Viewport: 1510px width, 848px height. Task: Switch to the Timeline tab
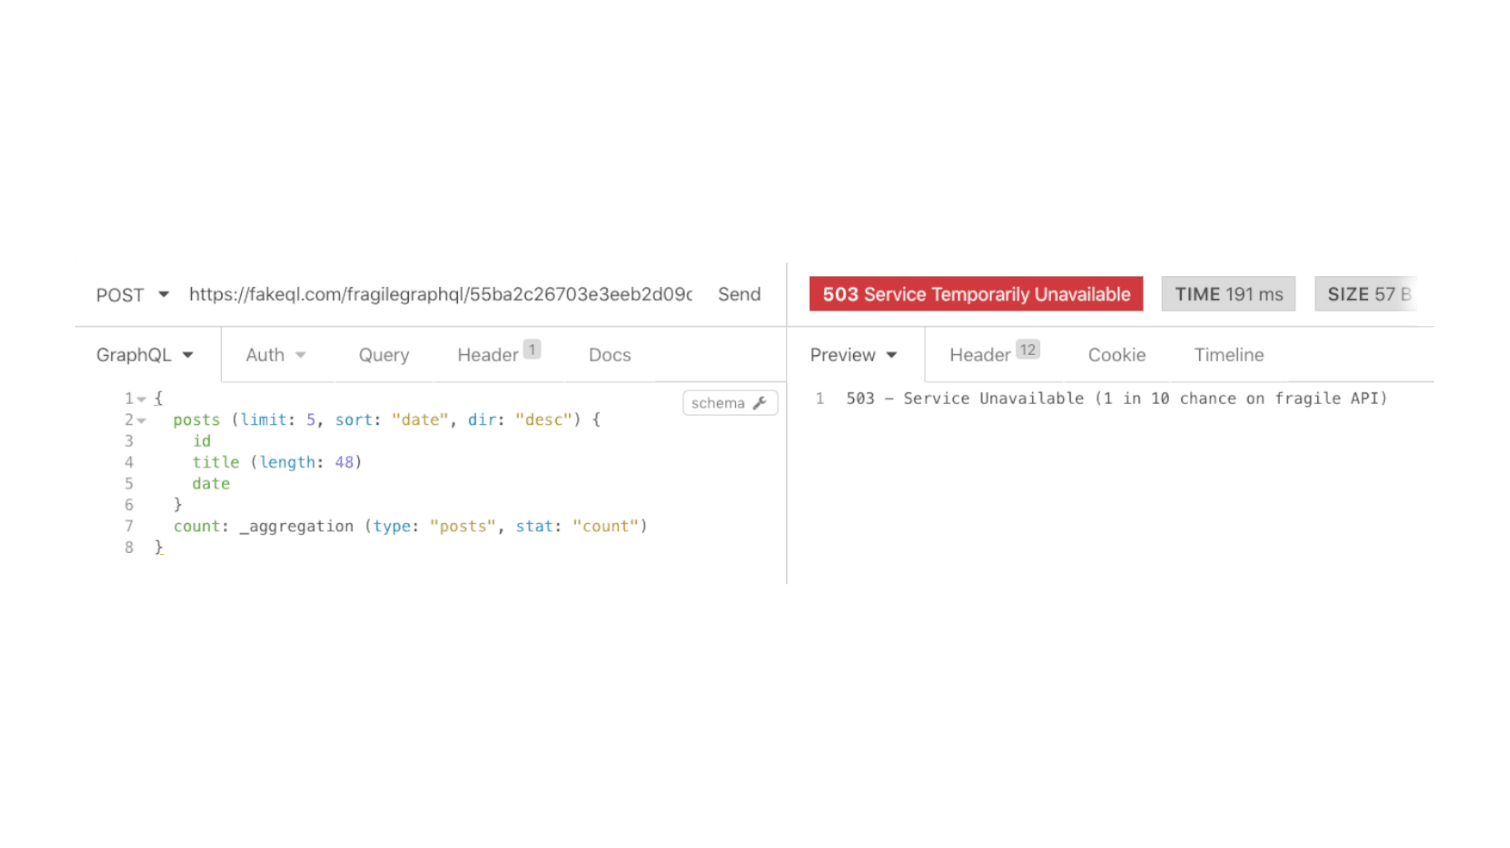pos(1228,354)
